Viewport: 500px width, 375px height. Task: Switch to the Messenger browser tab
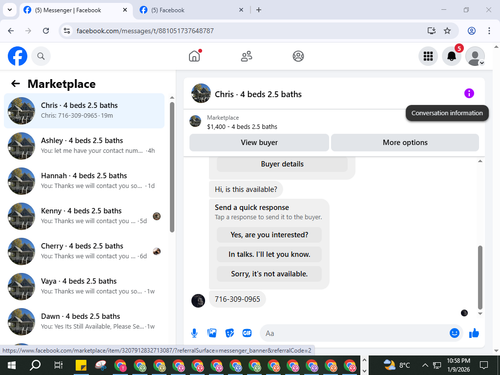(76, 10)
